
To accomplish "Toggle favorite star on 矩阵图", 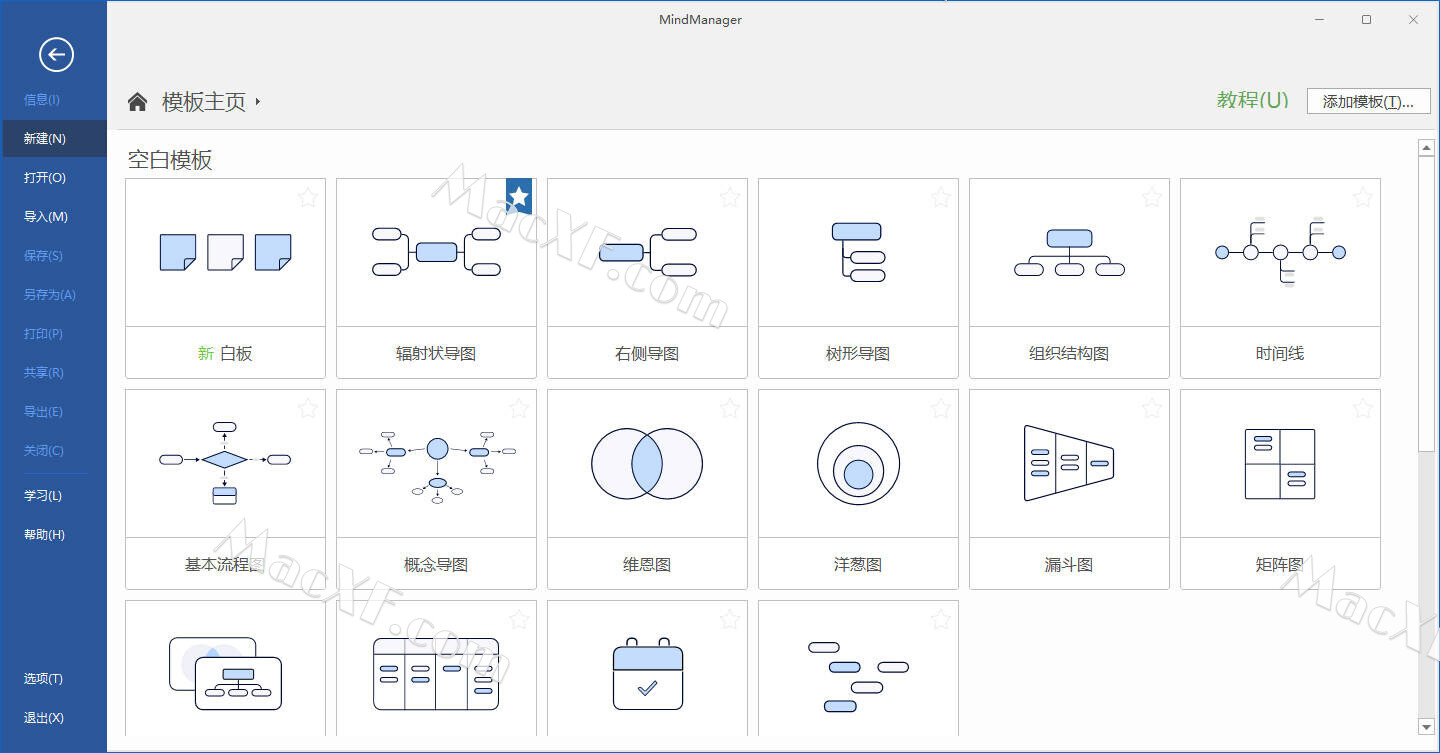I will (x=1363, y=408).
